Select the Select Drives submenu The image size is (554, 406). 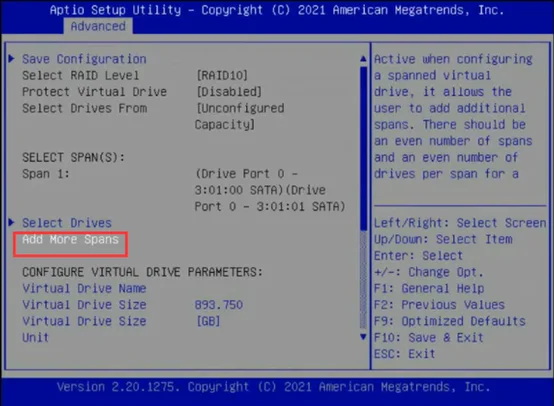[67, 223]
